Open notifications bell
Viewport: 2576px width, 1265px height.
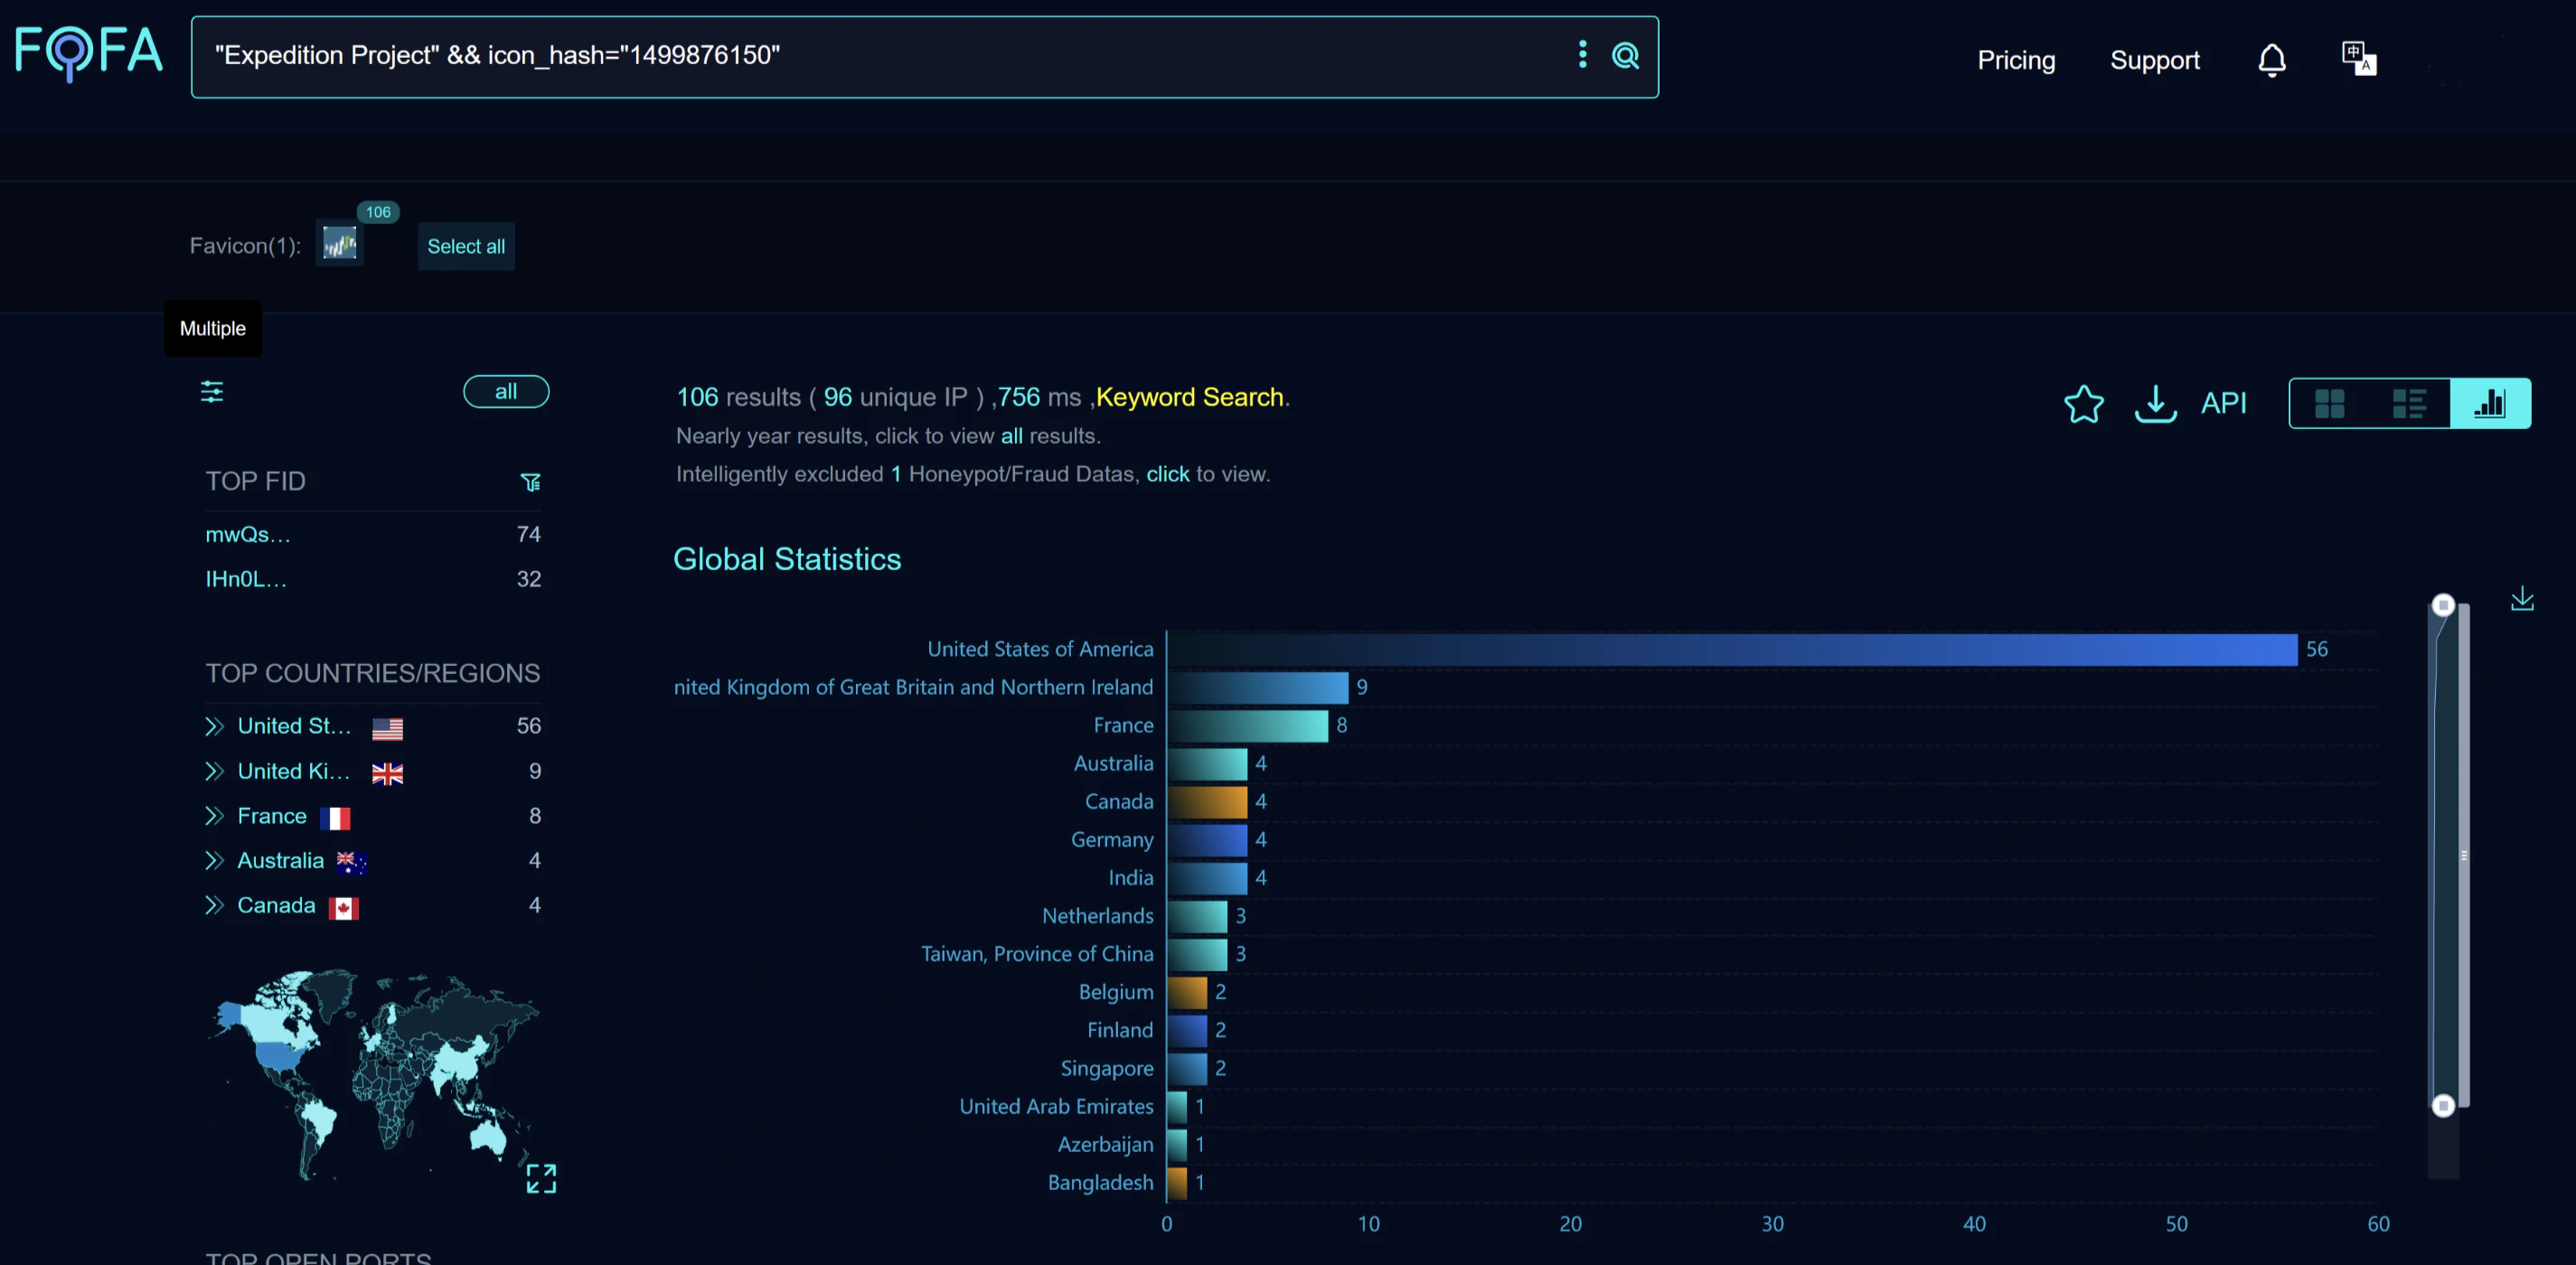[2272, 60]
